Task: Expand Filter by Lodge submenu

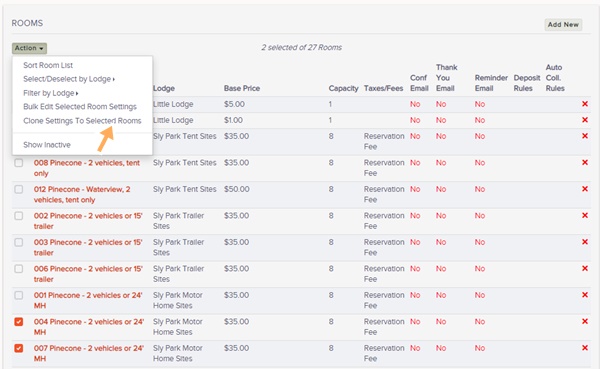Action: [51, 93]
